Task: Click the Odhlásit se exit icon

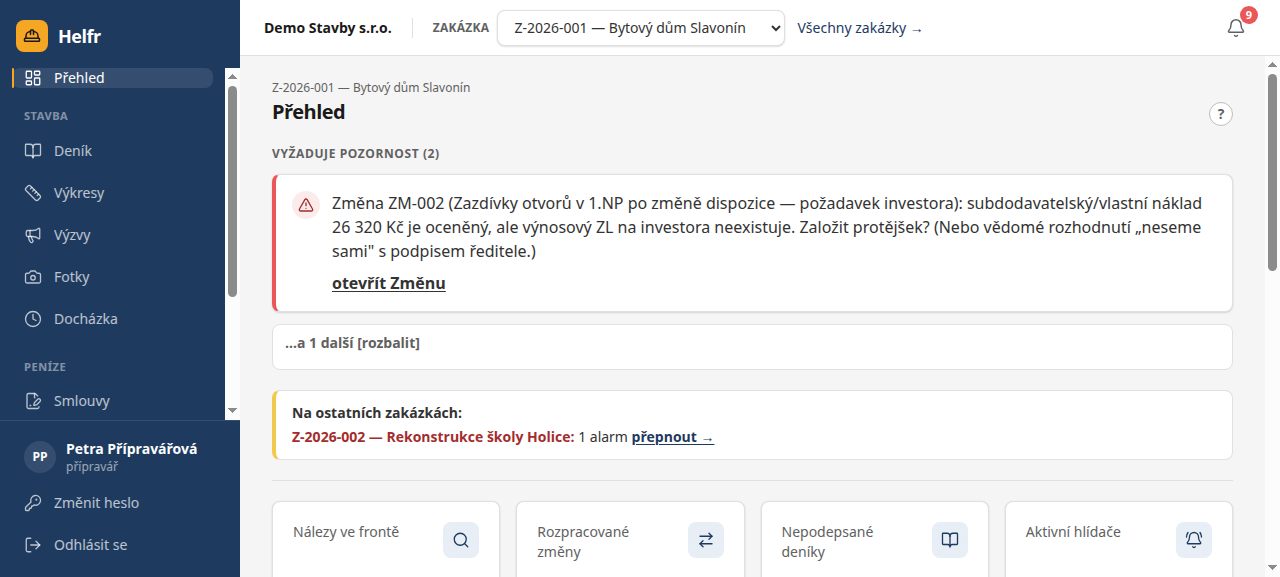Action: (33, 545)
